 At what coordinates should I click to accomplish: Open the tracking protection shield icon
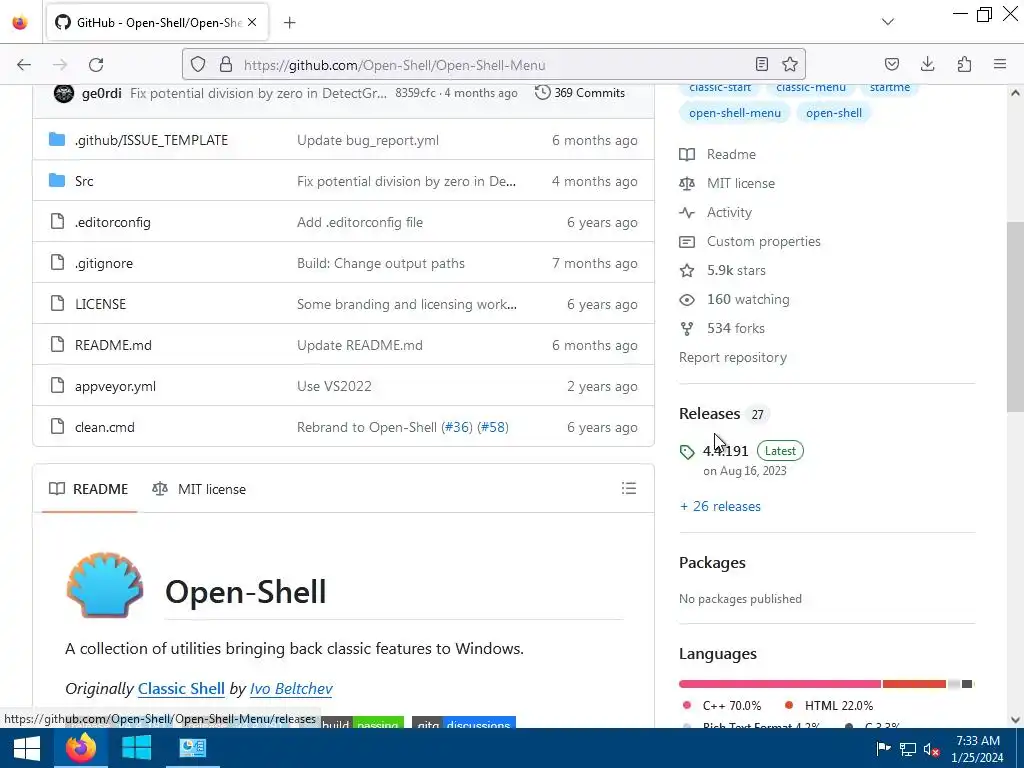click(x=198, y=64)
